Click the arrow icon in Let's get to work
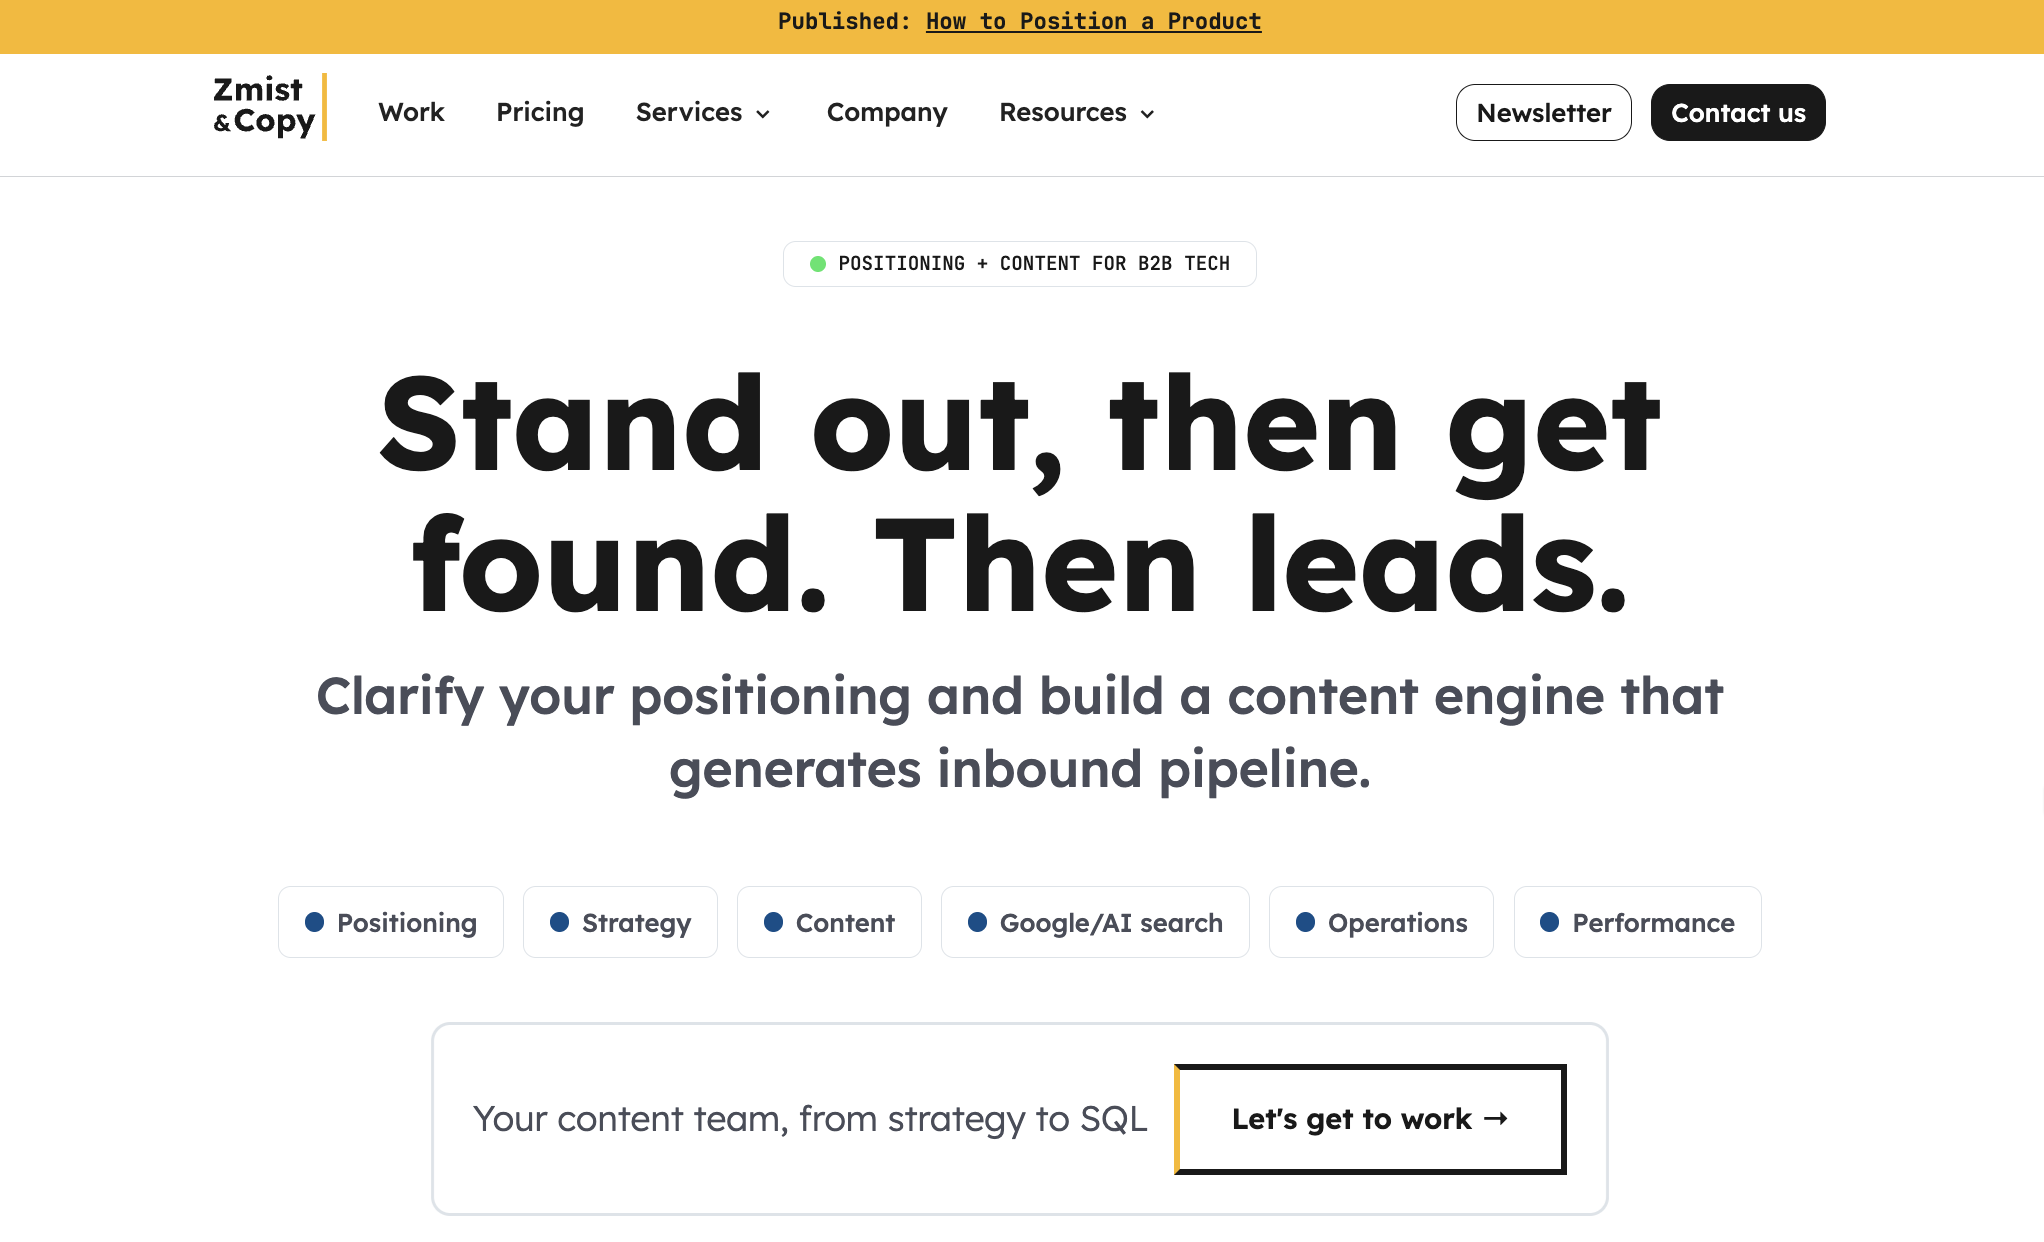 pos(1496,1119)
